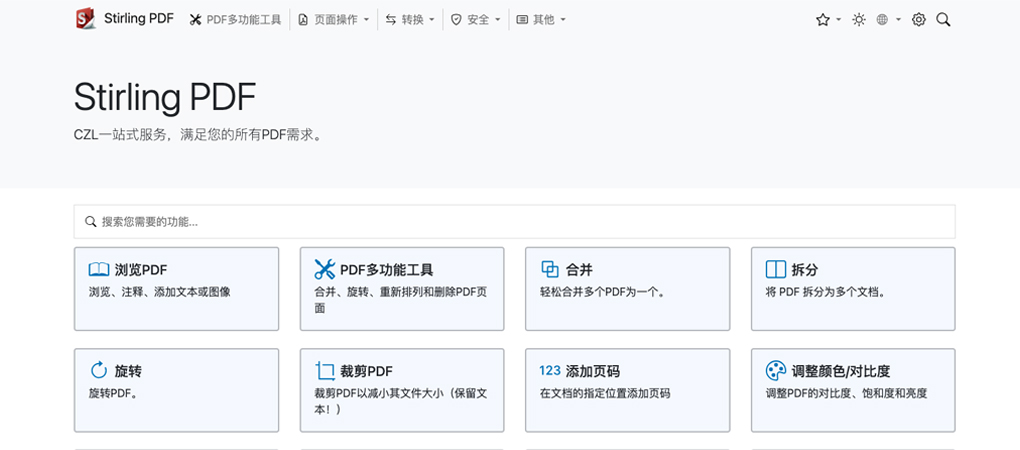Expand the 页面操作 dropdown arrow
This screenshot has width=1020, height=450.
[x=366, y=20]
